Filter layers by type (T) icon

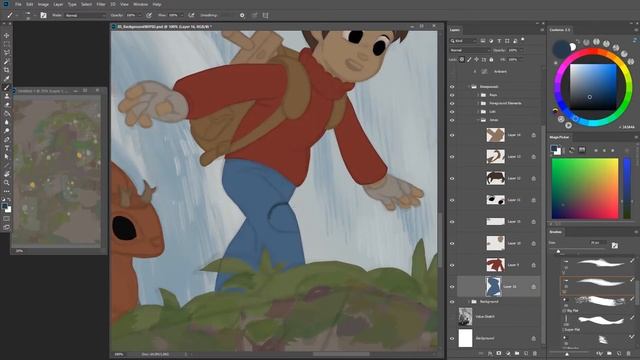click(x=499, y=41)
